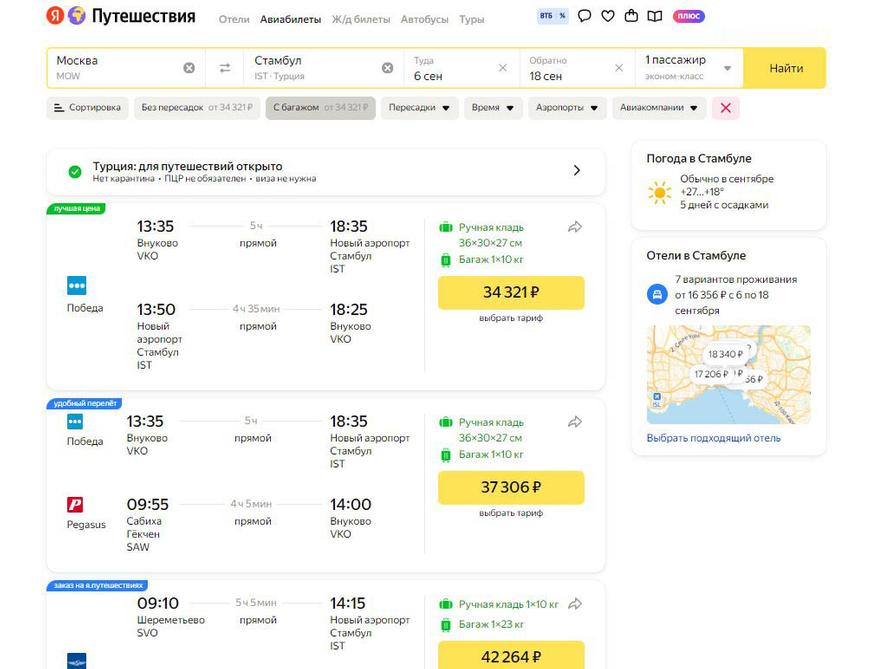Click the green check Турция status icon
The width and height of the screenshot is (877, 669).
(74, 172)
